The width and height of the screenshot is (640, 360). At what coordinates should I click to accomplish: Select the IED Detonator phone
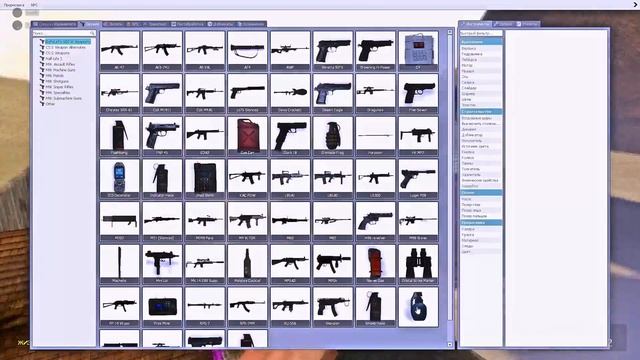pyautogui.click(x=119, y=179)
